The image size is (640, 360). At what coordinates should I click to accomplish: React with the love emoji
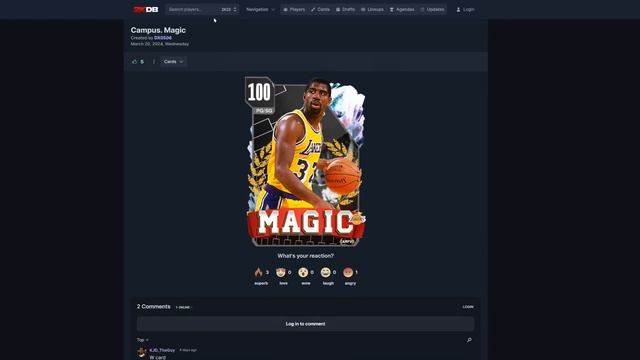pos(280,272)
